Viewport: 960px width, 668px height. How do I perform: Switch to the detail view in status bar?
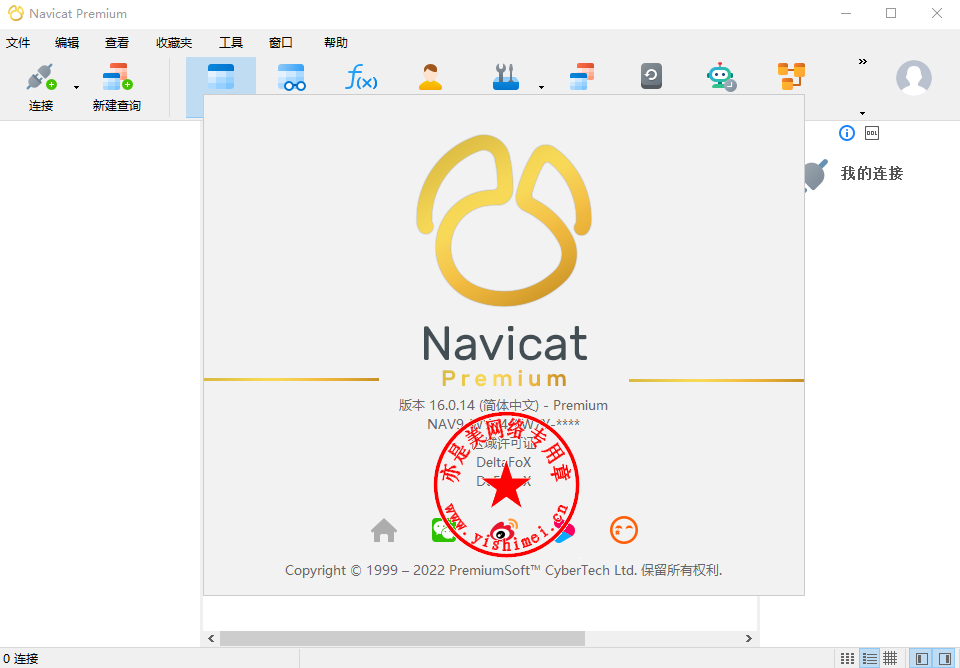(x=890, y=659)
